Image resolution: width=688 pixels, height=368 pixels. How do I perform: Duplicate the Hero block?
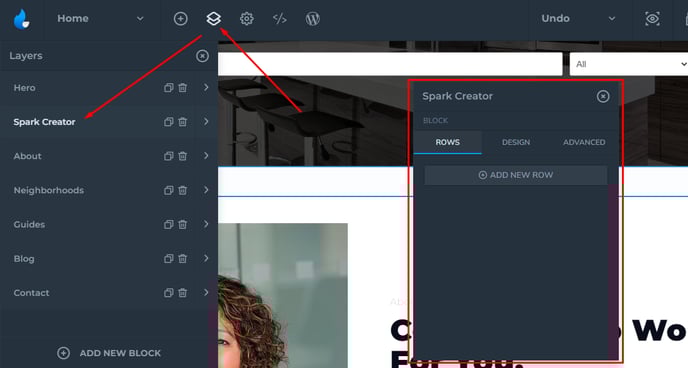168,88
